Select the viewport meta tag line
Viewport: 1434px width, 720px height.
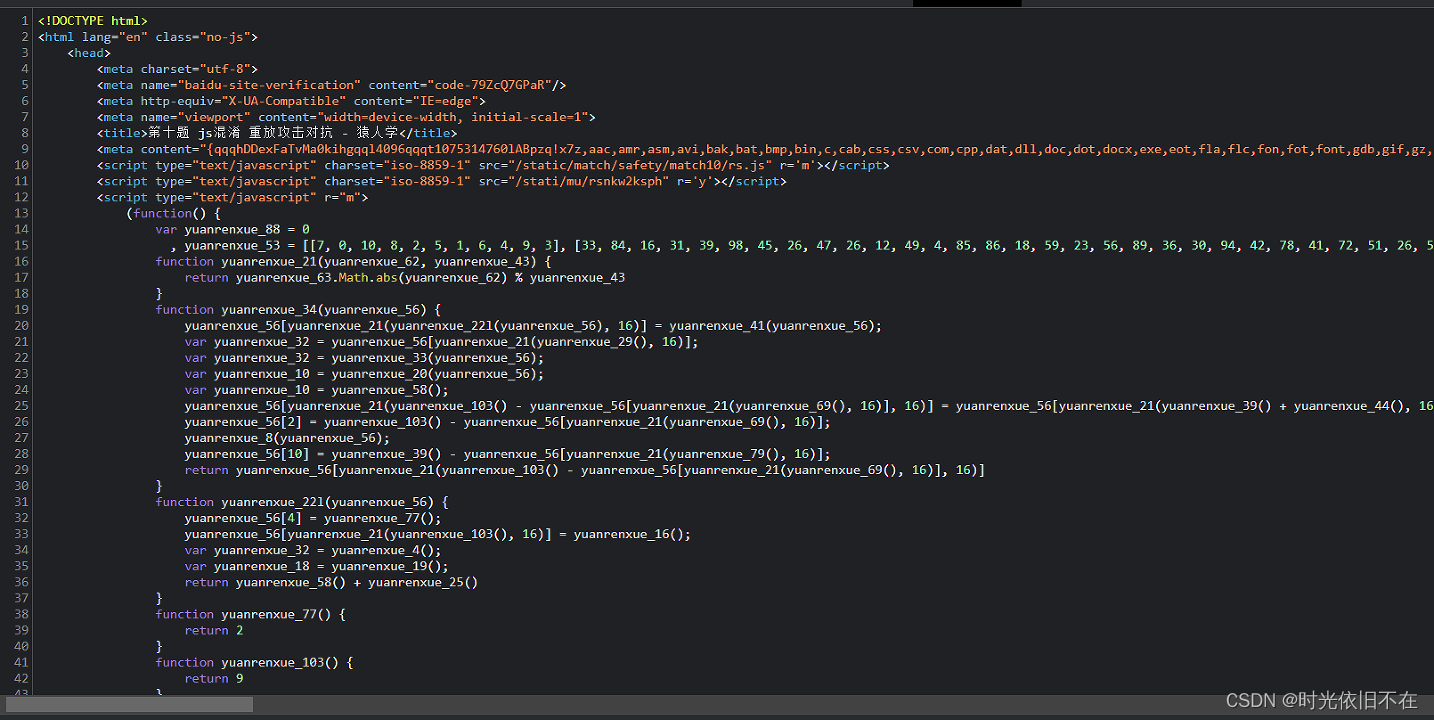click(346, 117)
